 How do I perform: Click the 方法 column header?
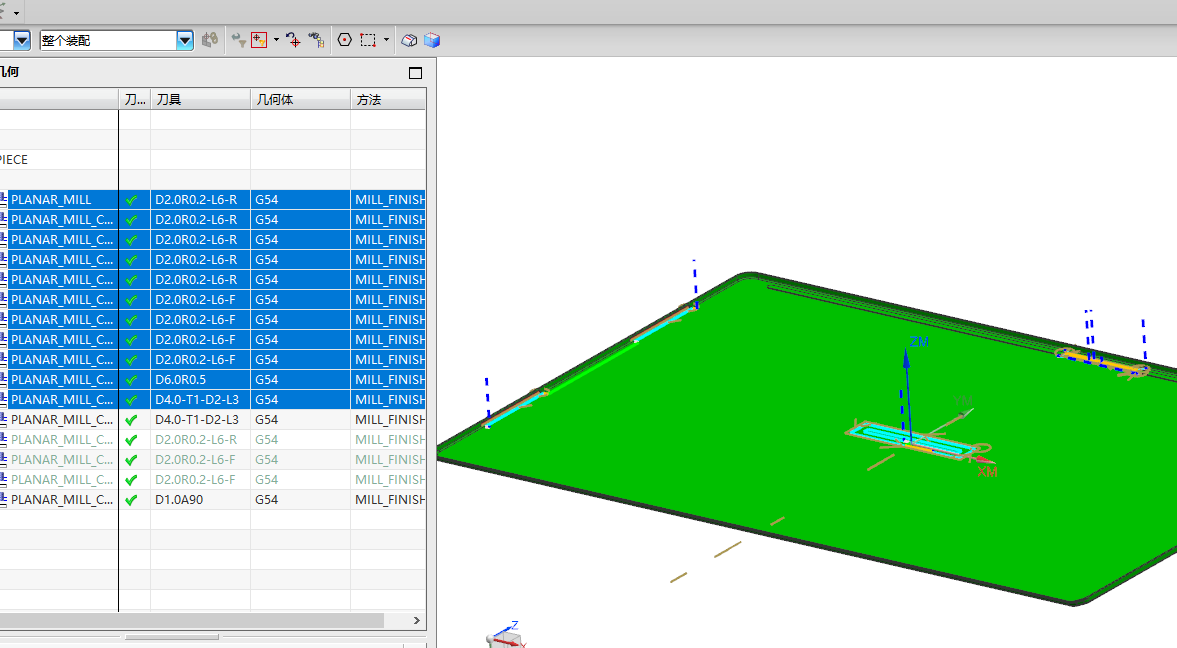(x=388, y=99)
